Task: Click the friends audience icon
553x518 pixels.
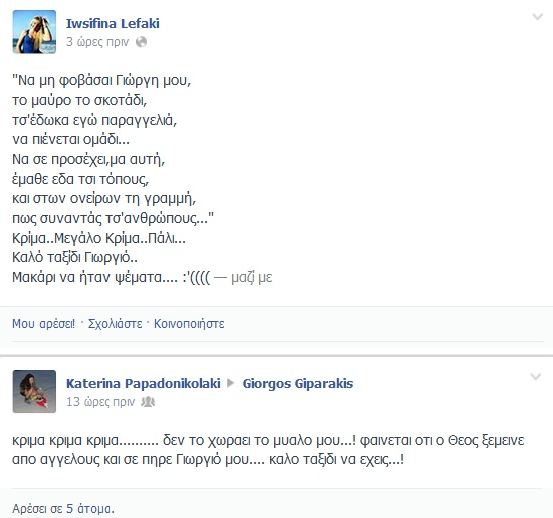Action: coord(148,402)
